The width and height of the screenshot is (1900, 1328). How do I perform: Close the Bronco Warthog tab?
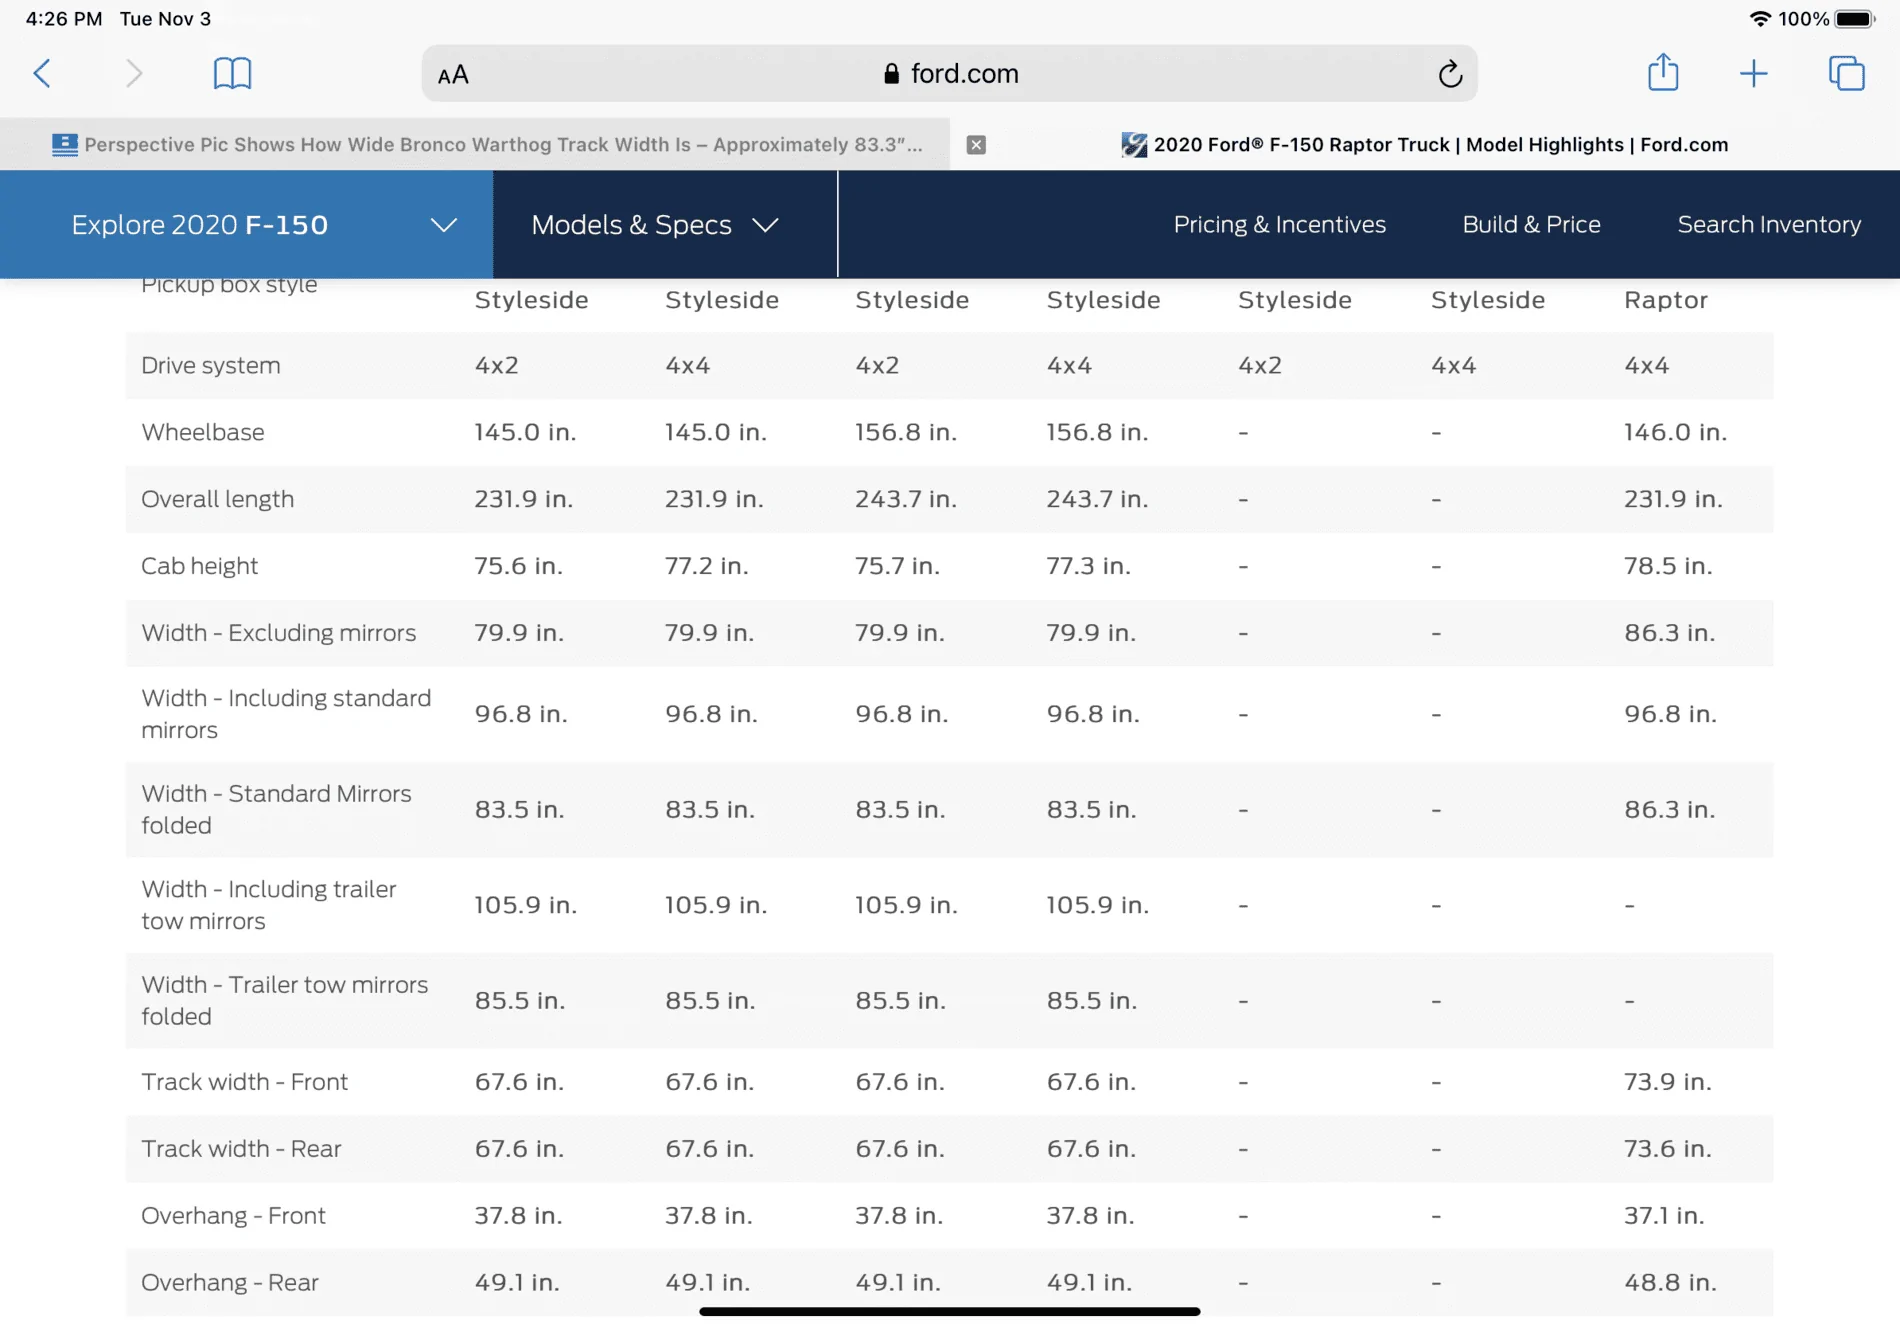coord(976,145)
